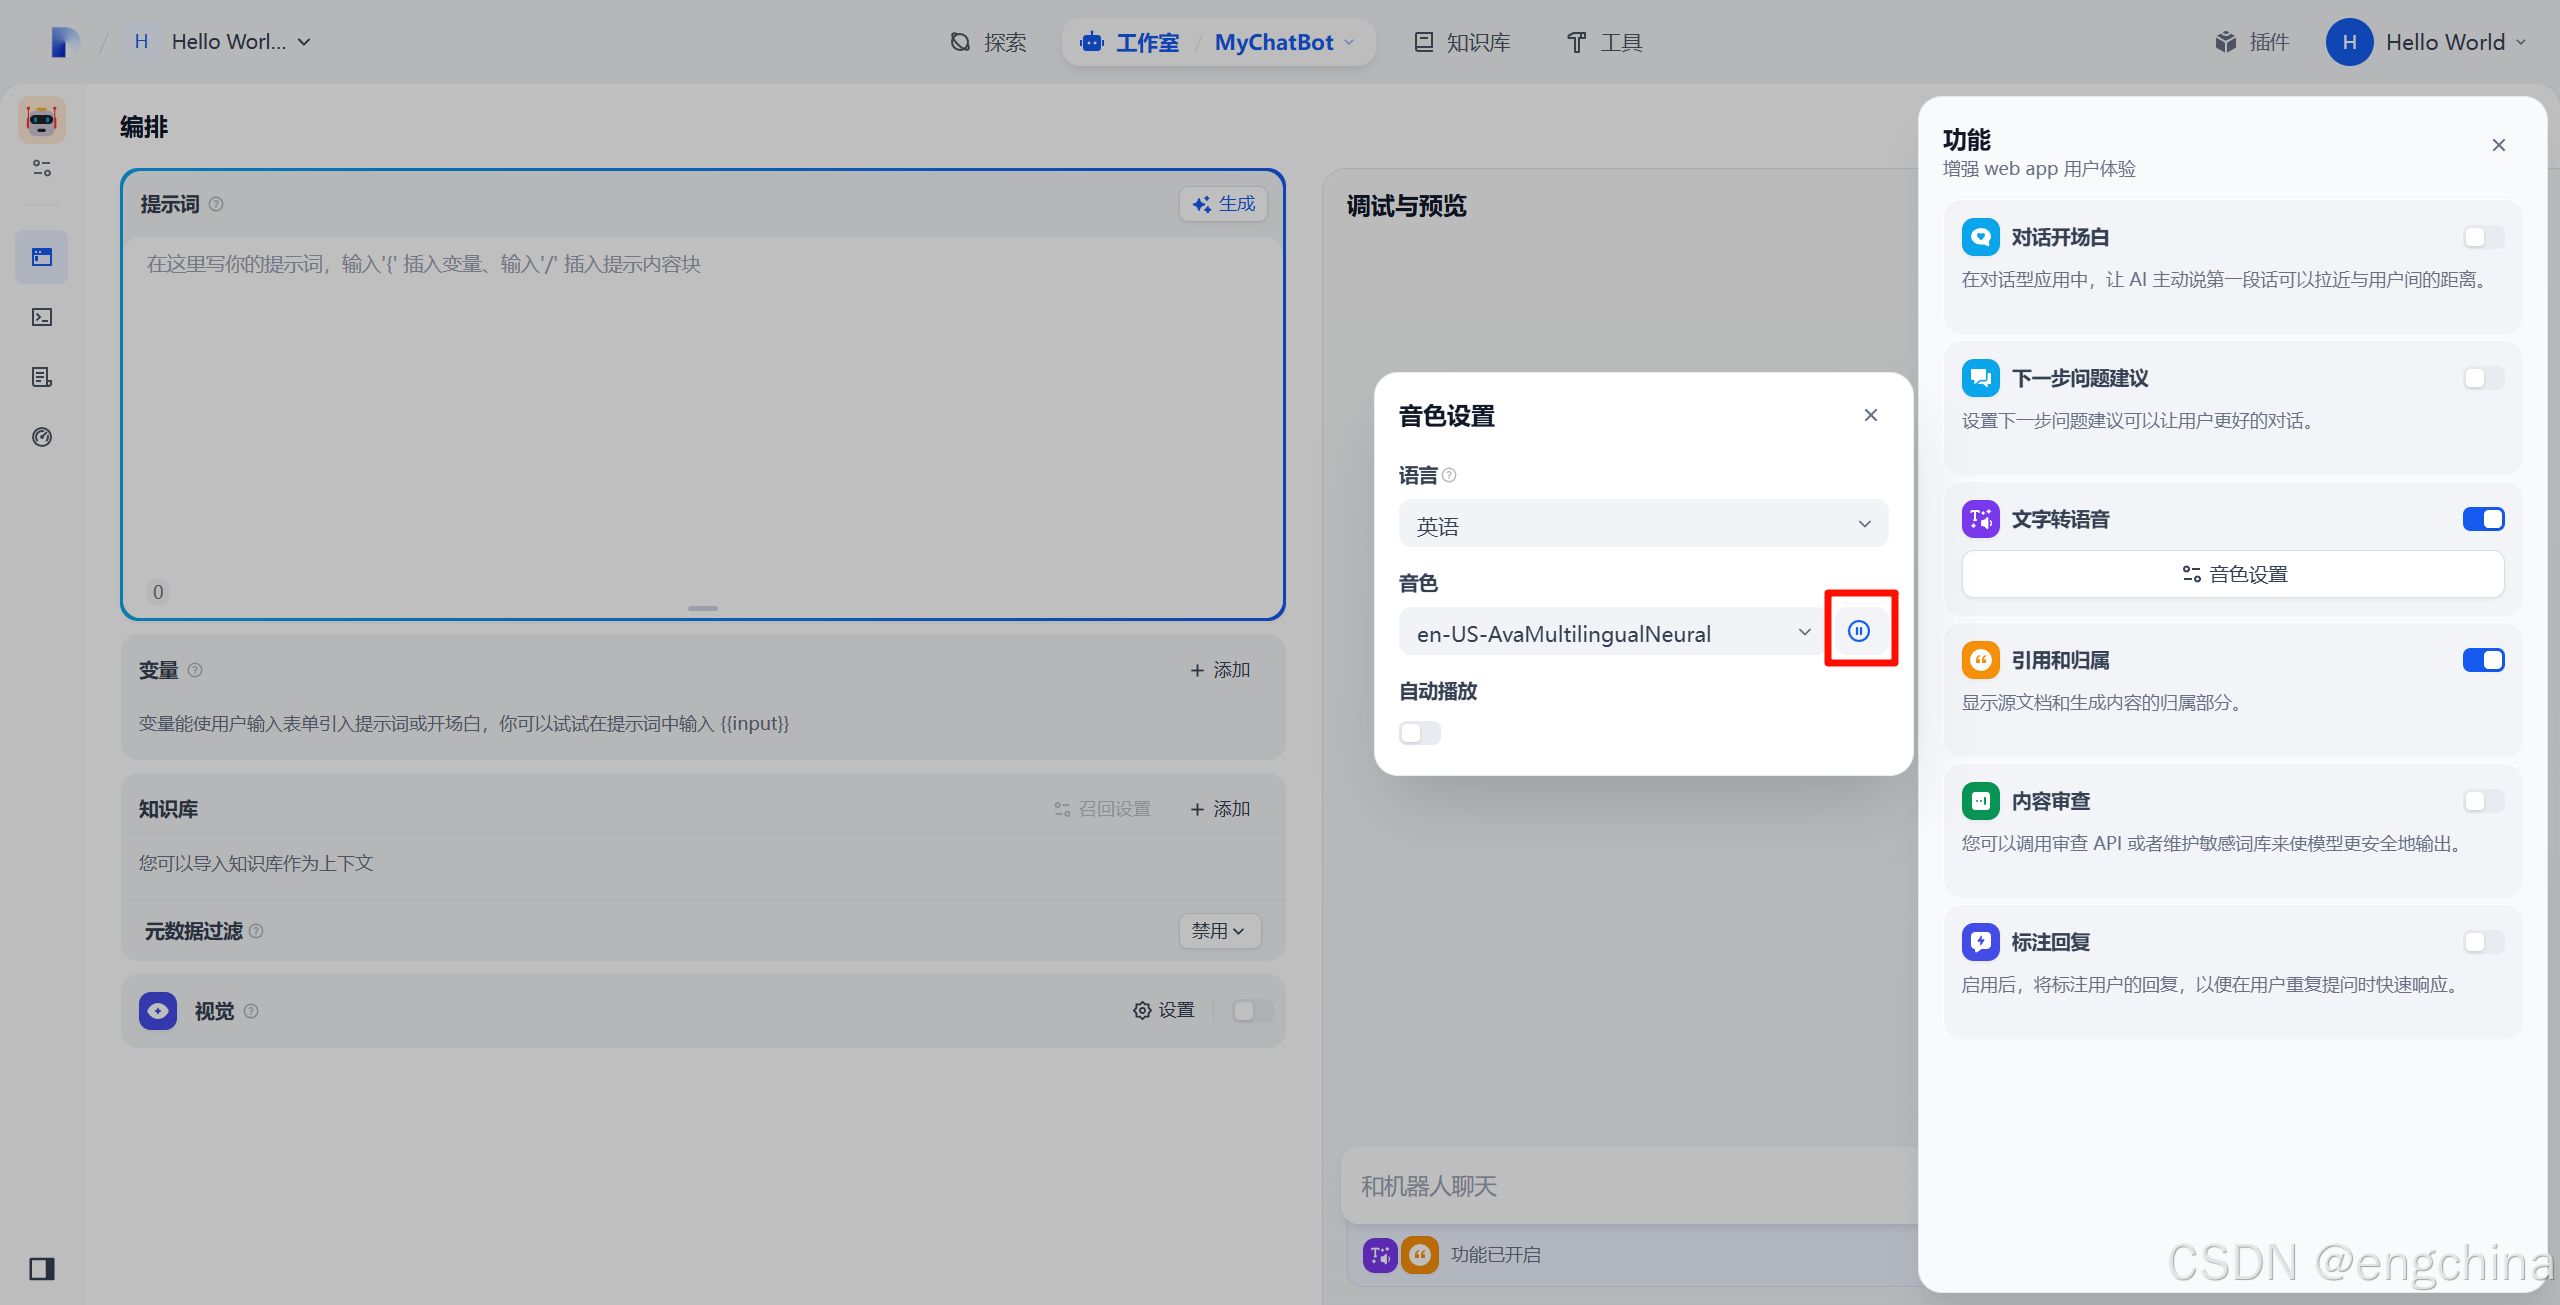Expand the 英语 language dropdown

[1643, 525]
